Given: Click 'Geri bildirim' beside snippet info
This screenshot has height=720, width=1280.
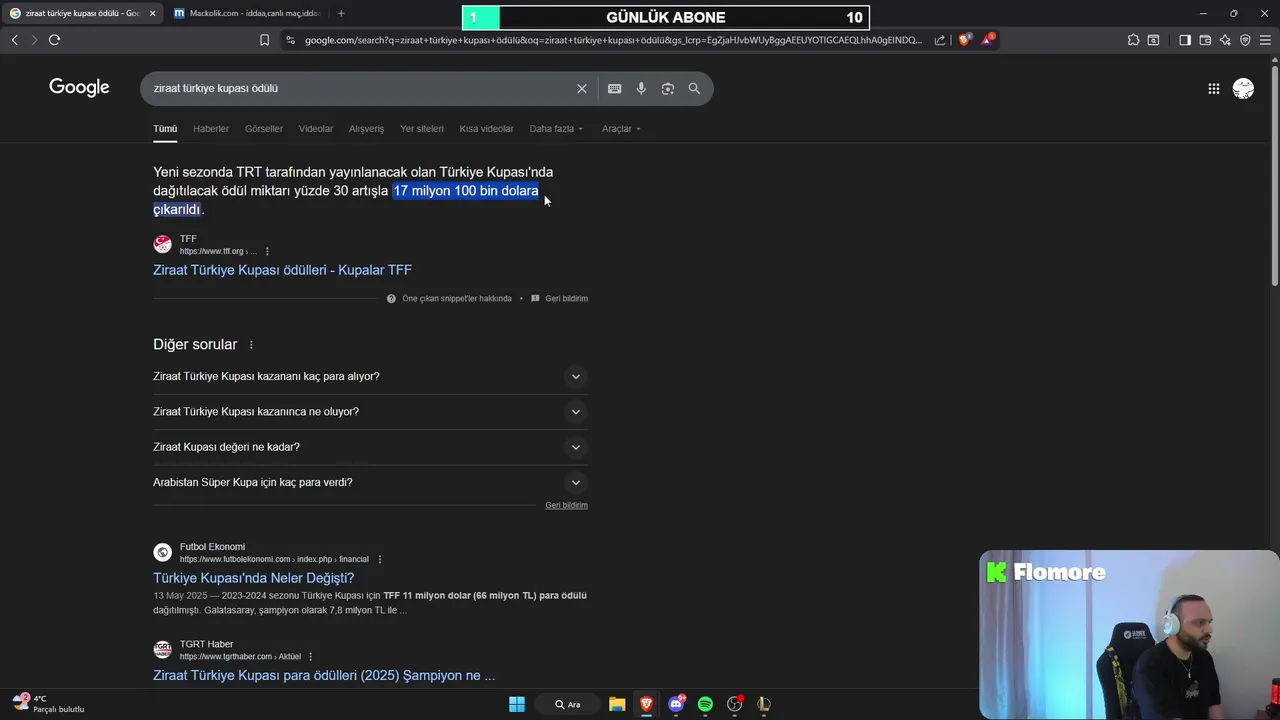Looking at the screenshot, I should pyautogui.click(x=566, y=299).
